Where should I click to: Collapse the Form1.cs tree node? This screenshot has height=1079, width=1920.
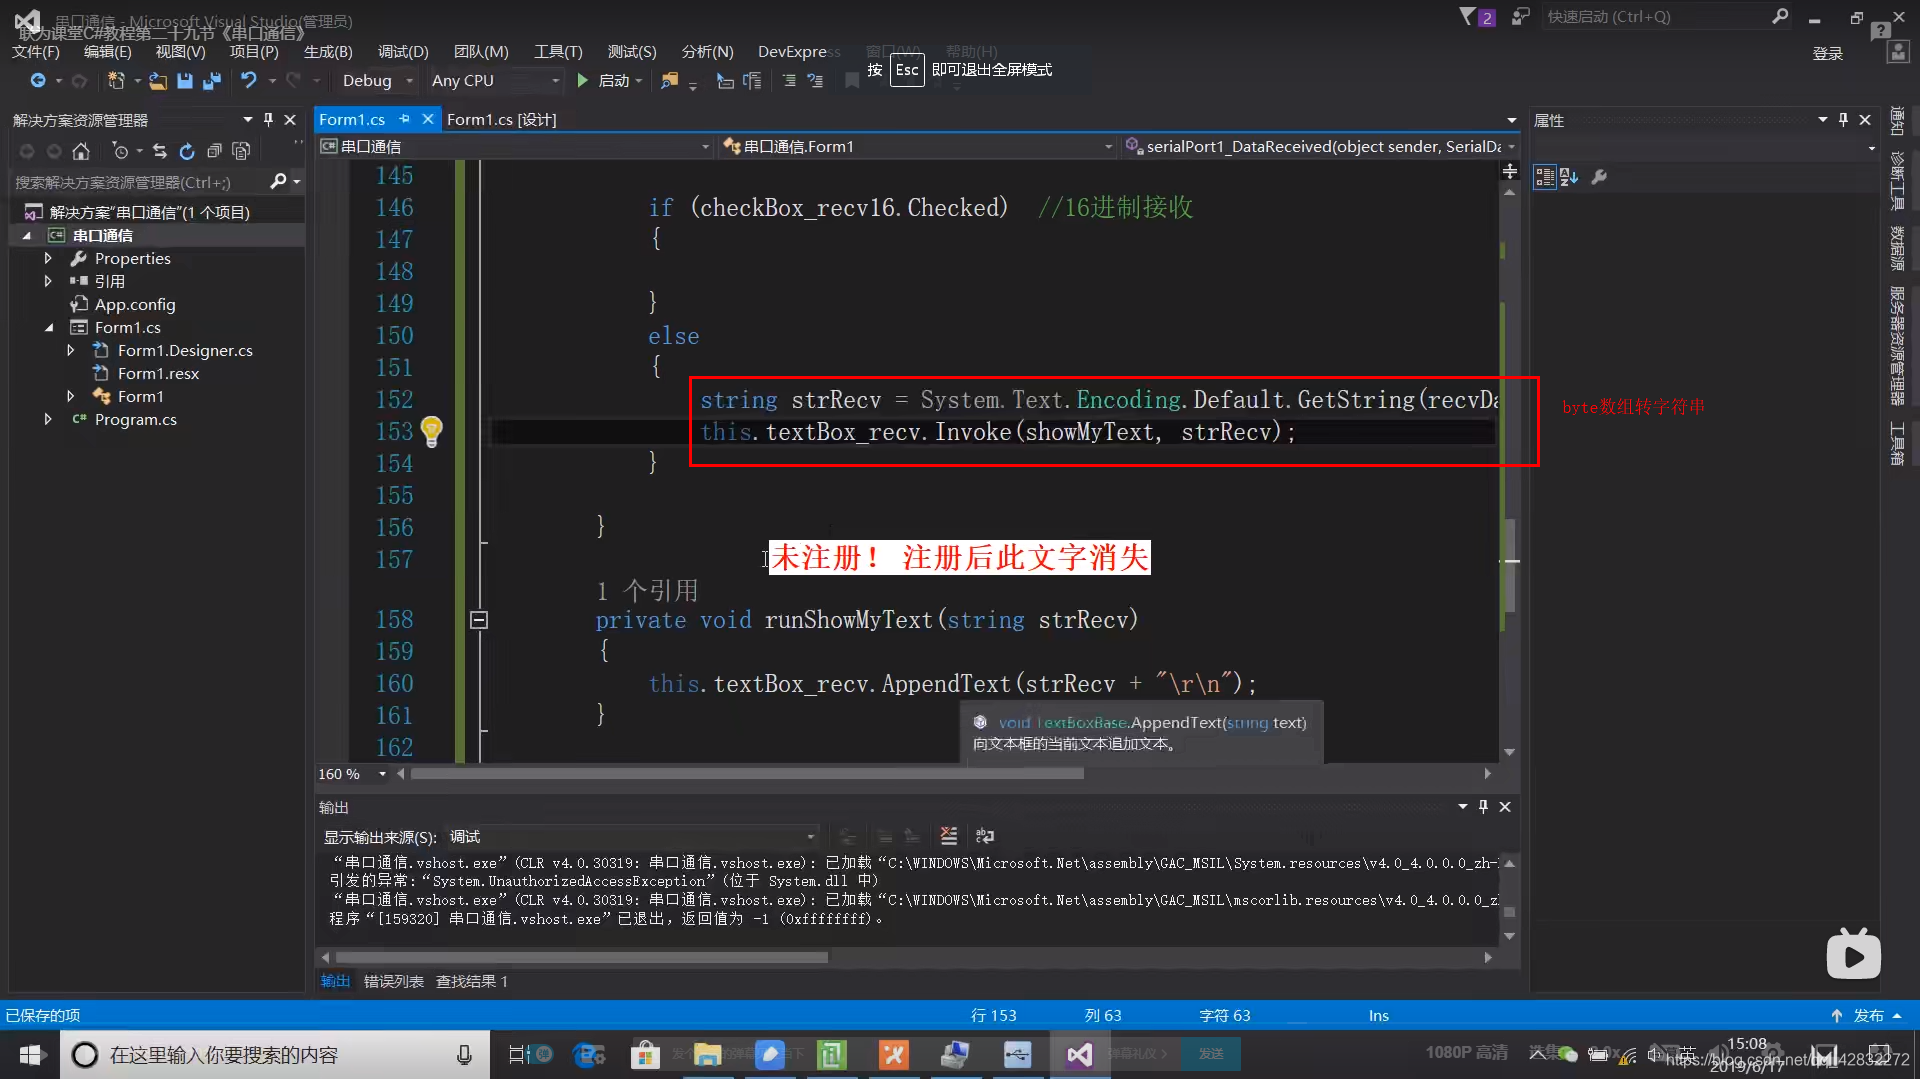48,327
